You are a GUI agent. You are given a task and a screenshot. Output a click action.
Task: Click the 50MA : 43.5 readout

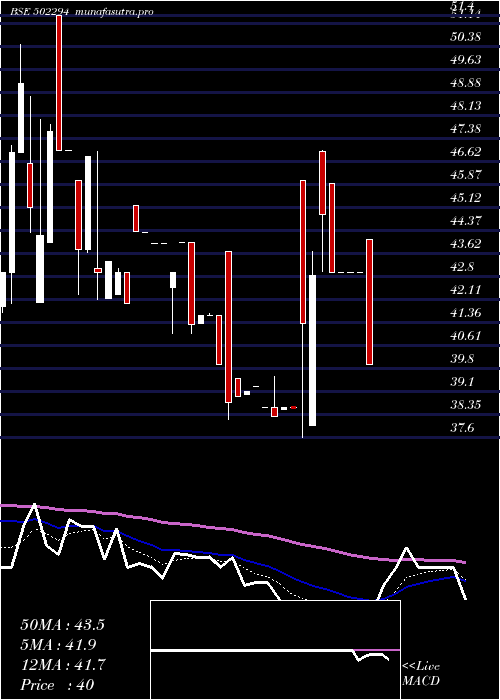point(62,625)
